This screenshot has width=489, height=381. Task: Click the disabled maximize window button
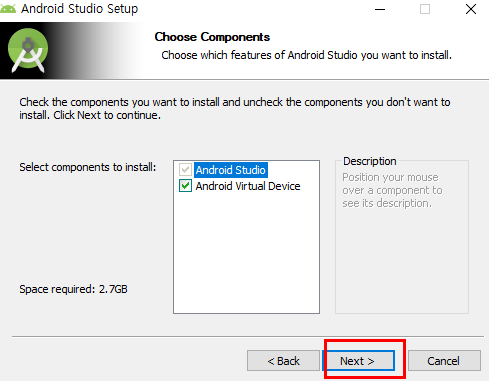pyautogui.click(x=425, y=9)
